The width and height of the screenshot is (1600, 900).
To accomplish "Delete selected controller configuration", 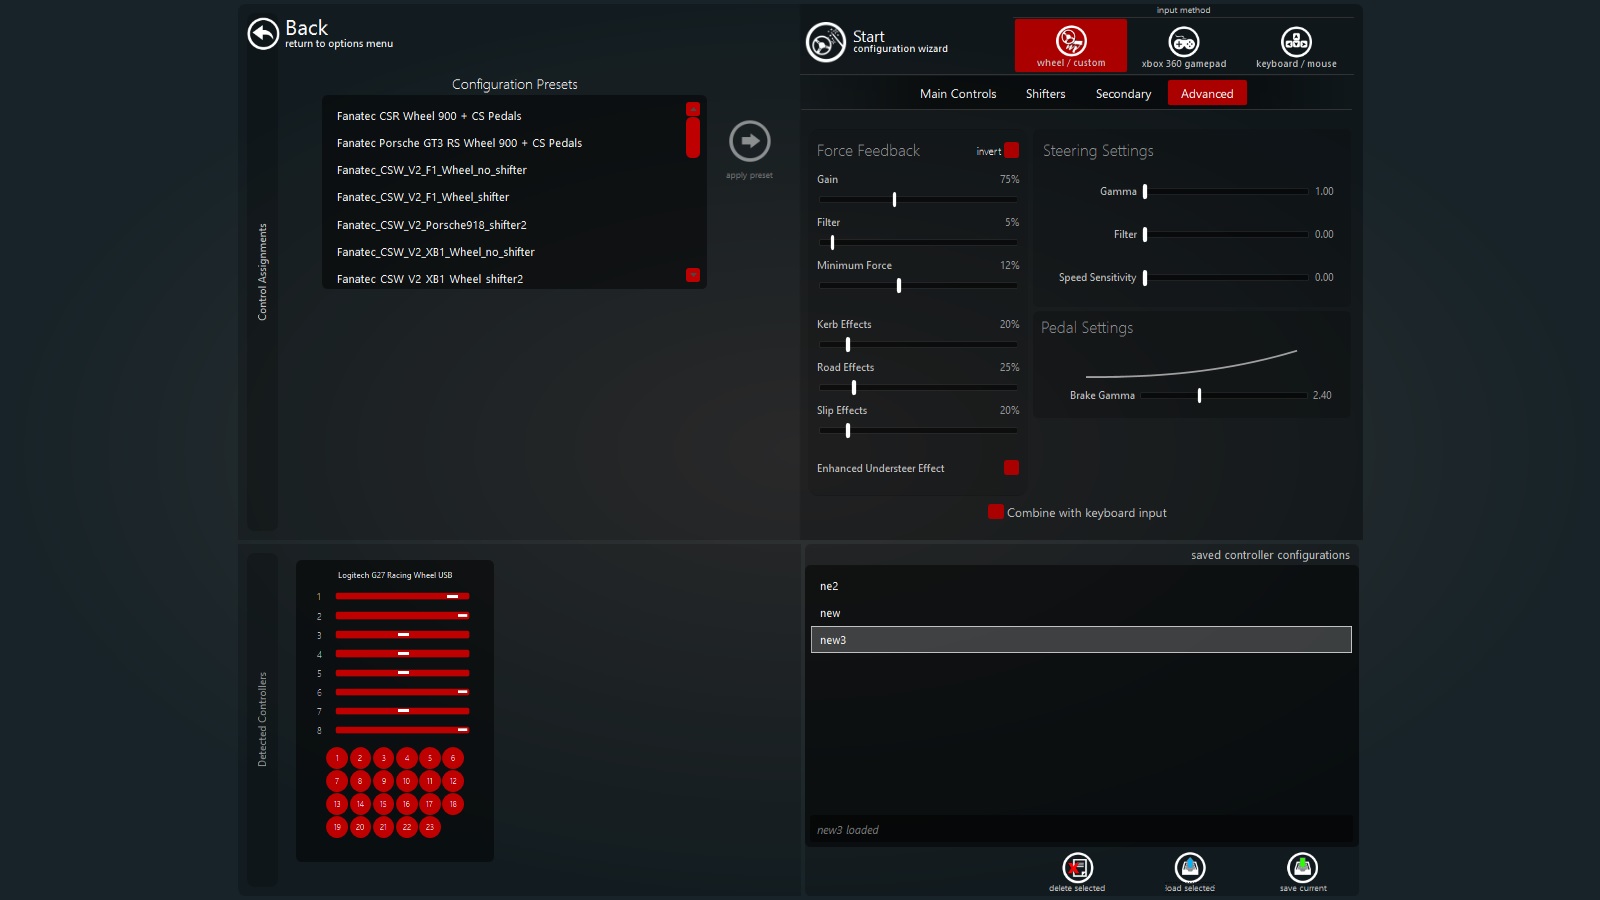I will (x=1077, y=867).
